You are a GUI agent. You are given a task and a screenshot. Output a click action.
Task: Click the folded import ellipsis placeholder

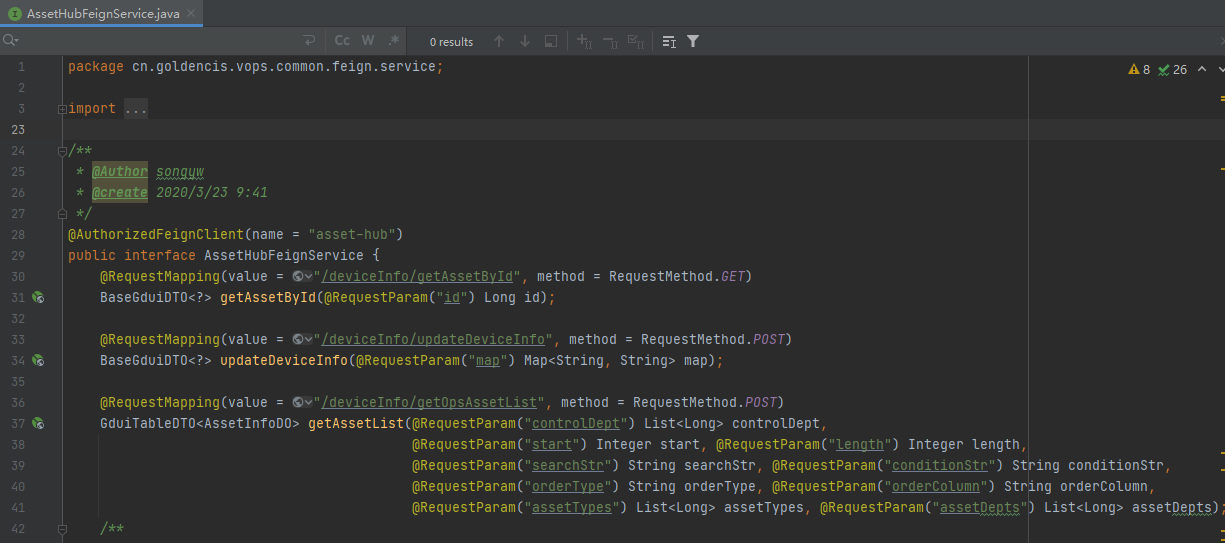pyautogui.click(x=136, y=109)
